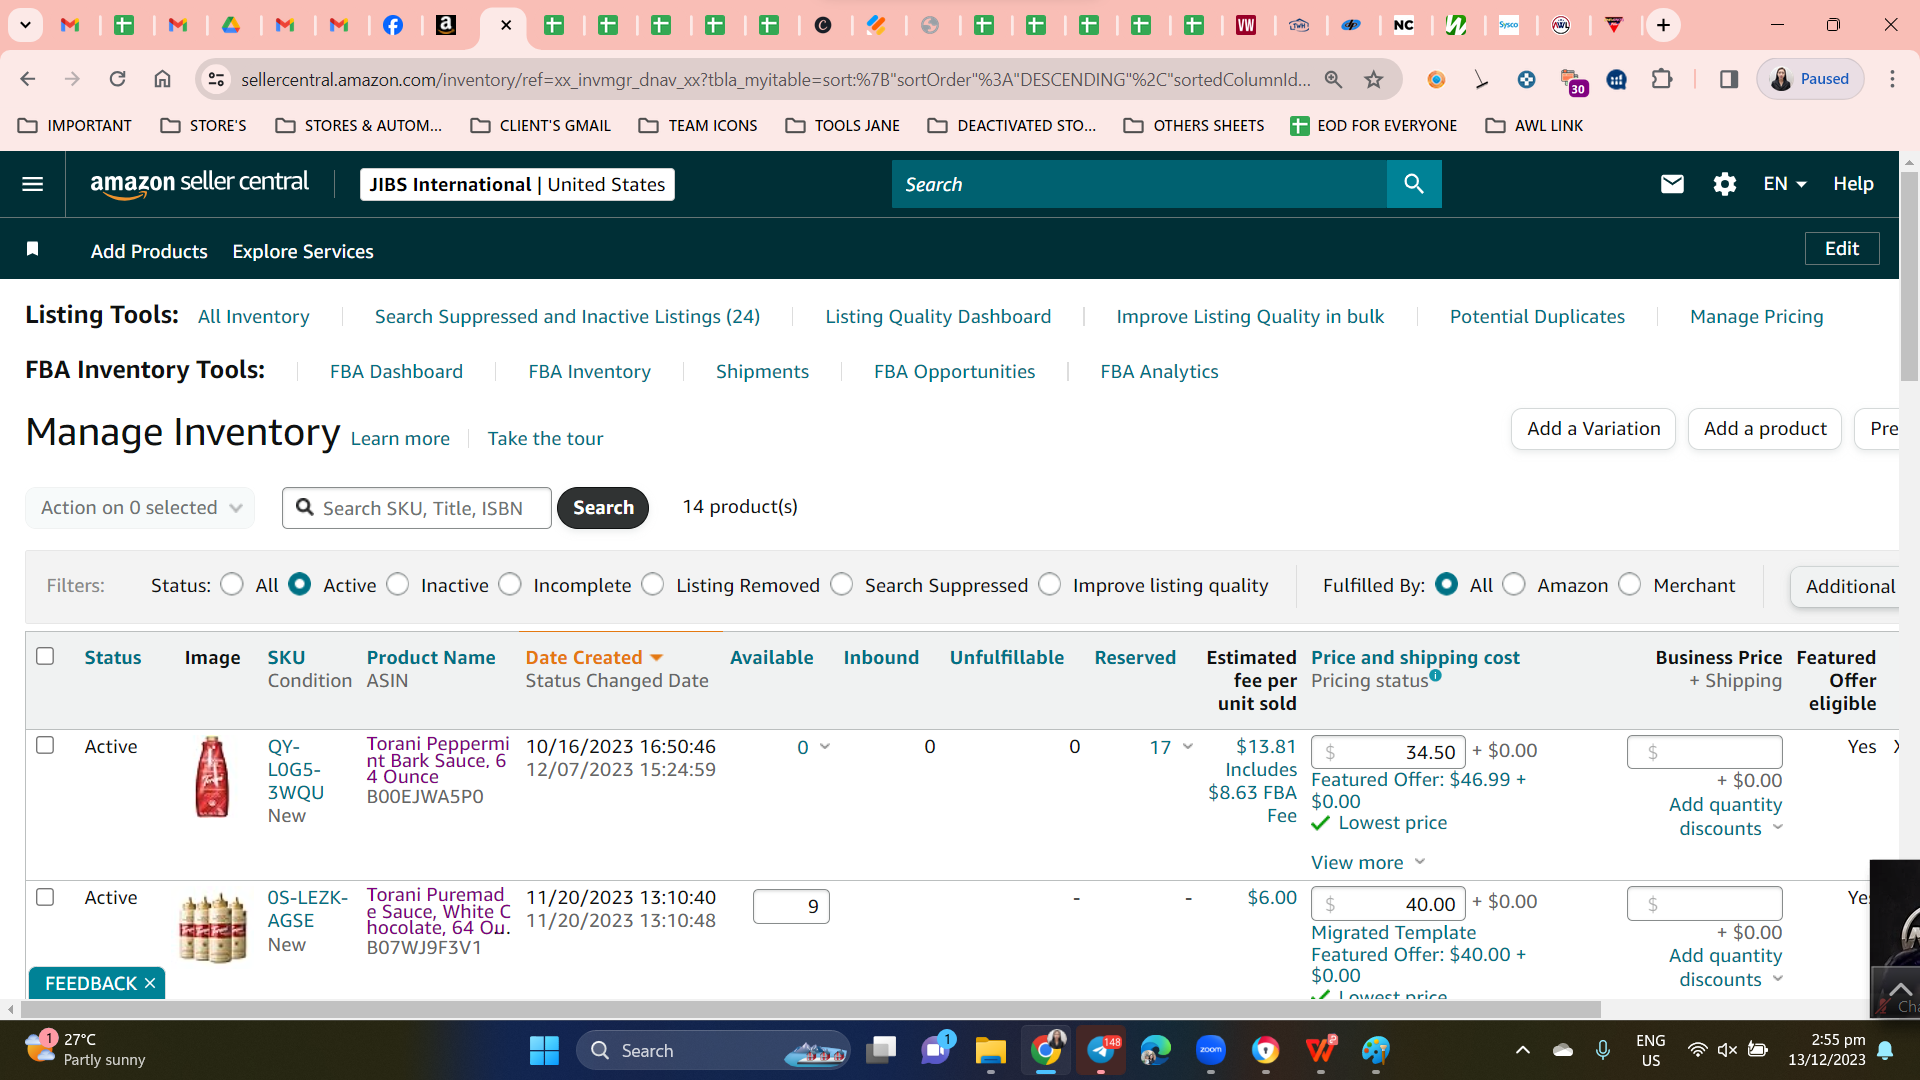Open the Windows Start menu
Image resolution: width=1920 pixels, height=1080 pixels.
point(544,1050)
